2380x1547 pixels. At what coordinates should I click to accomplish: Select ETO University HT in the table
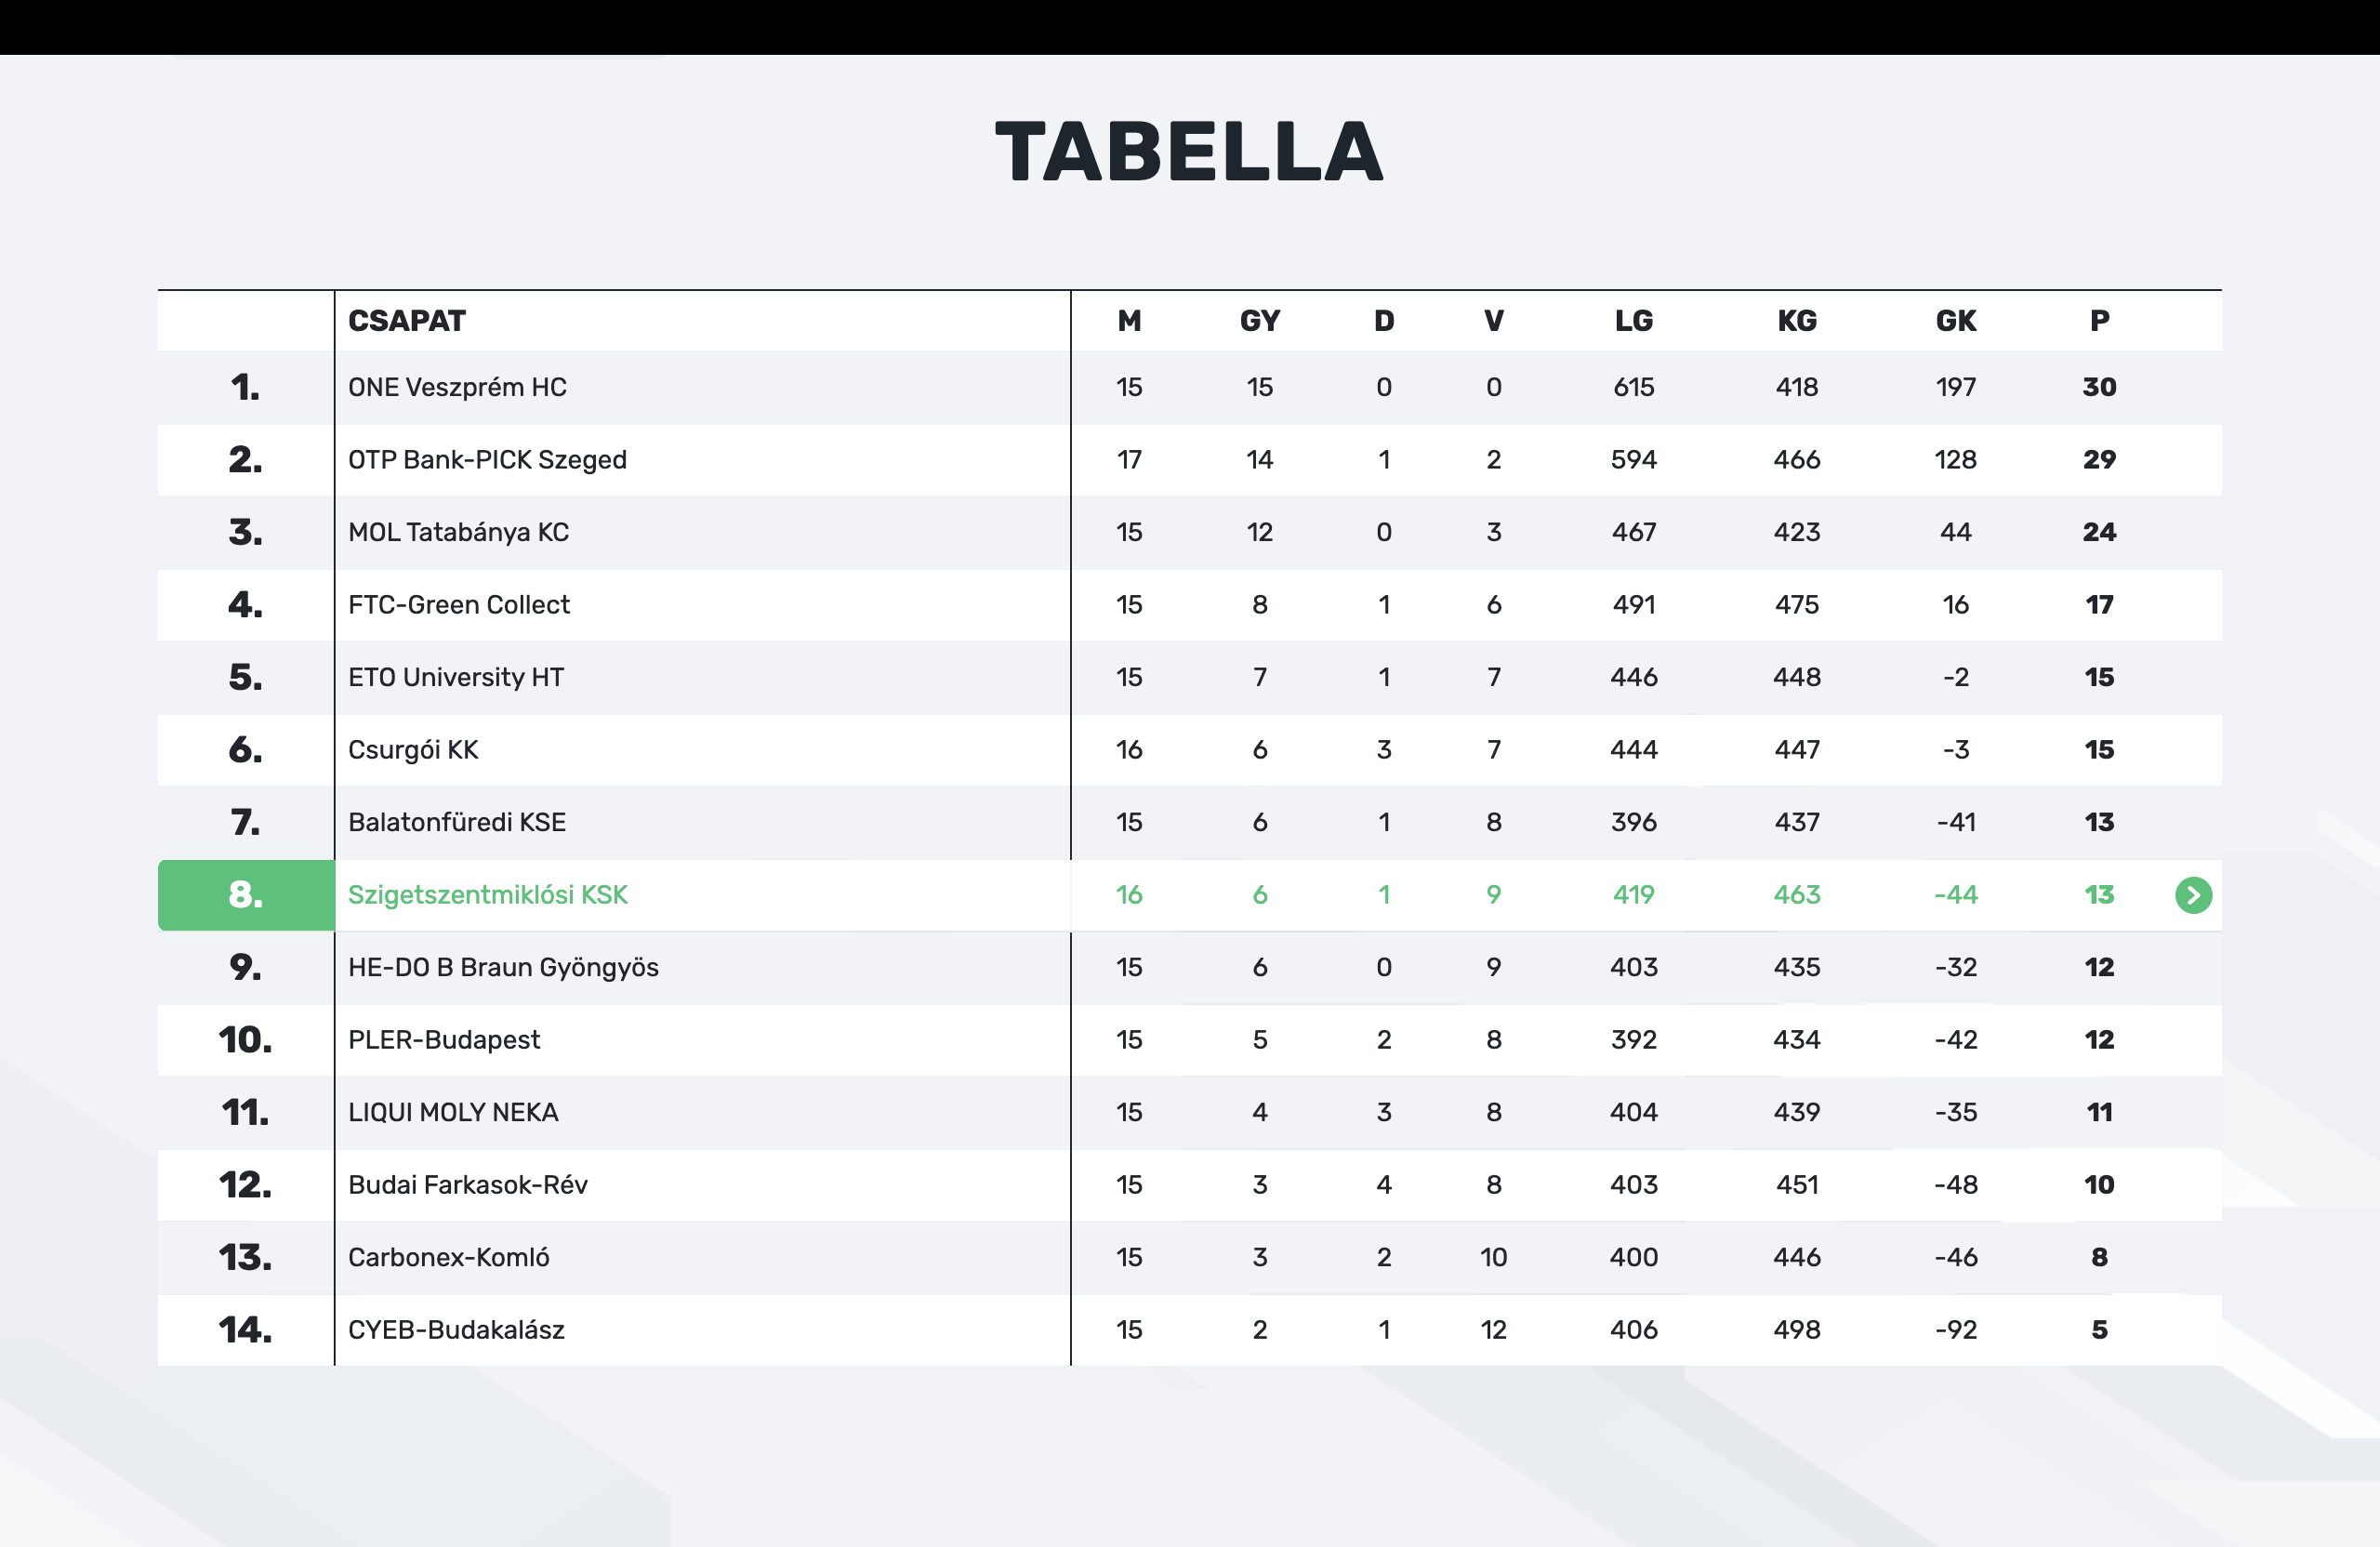point(455,677)
